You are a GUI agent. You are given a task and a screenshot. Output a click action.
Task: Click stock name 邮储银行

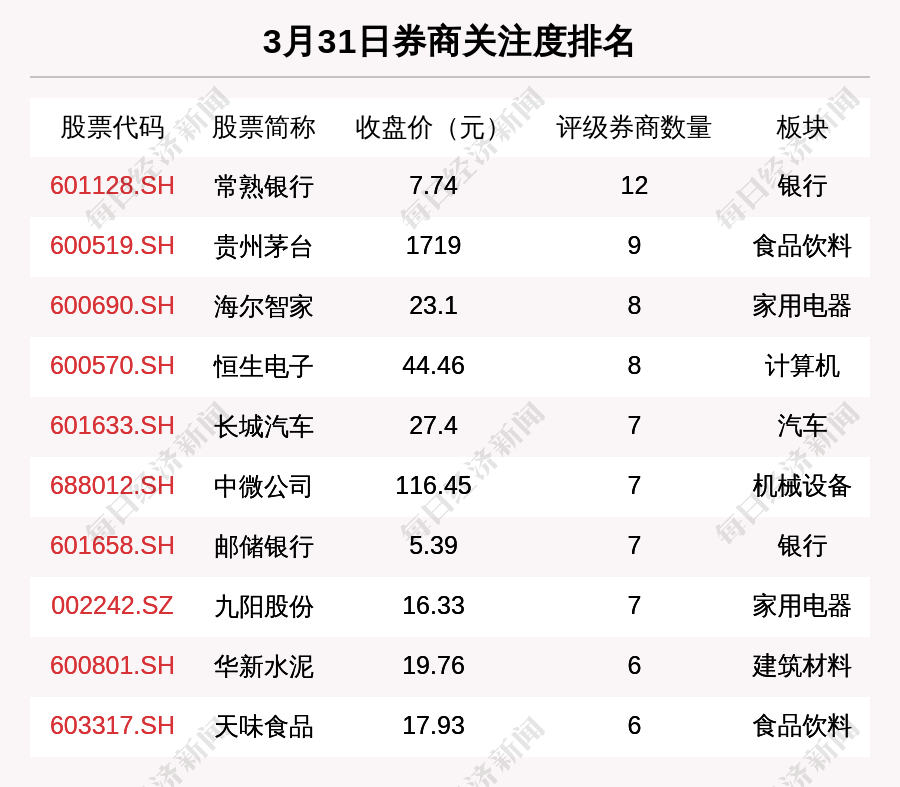click(x=263, y=546)
